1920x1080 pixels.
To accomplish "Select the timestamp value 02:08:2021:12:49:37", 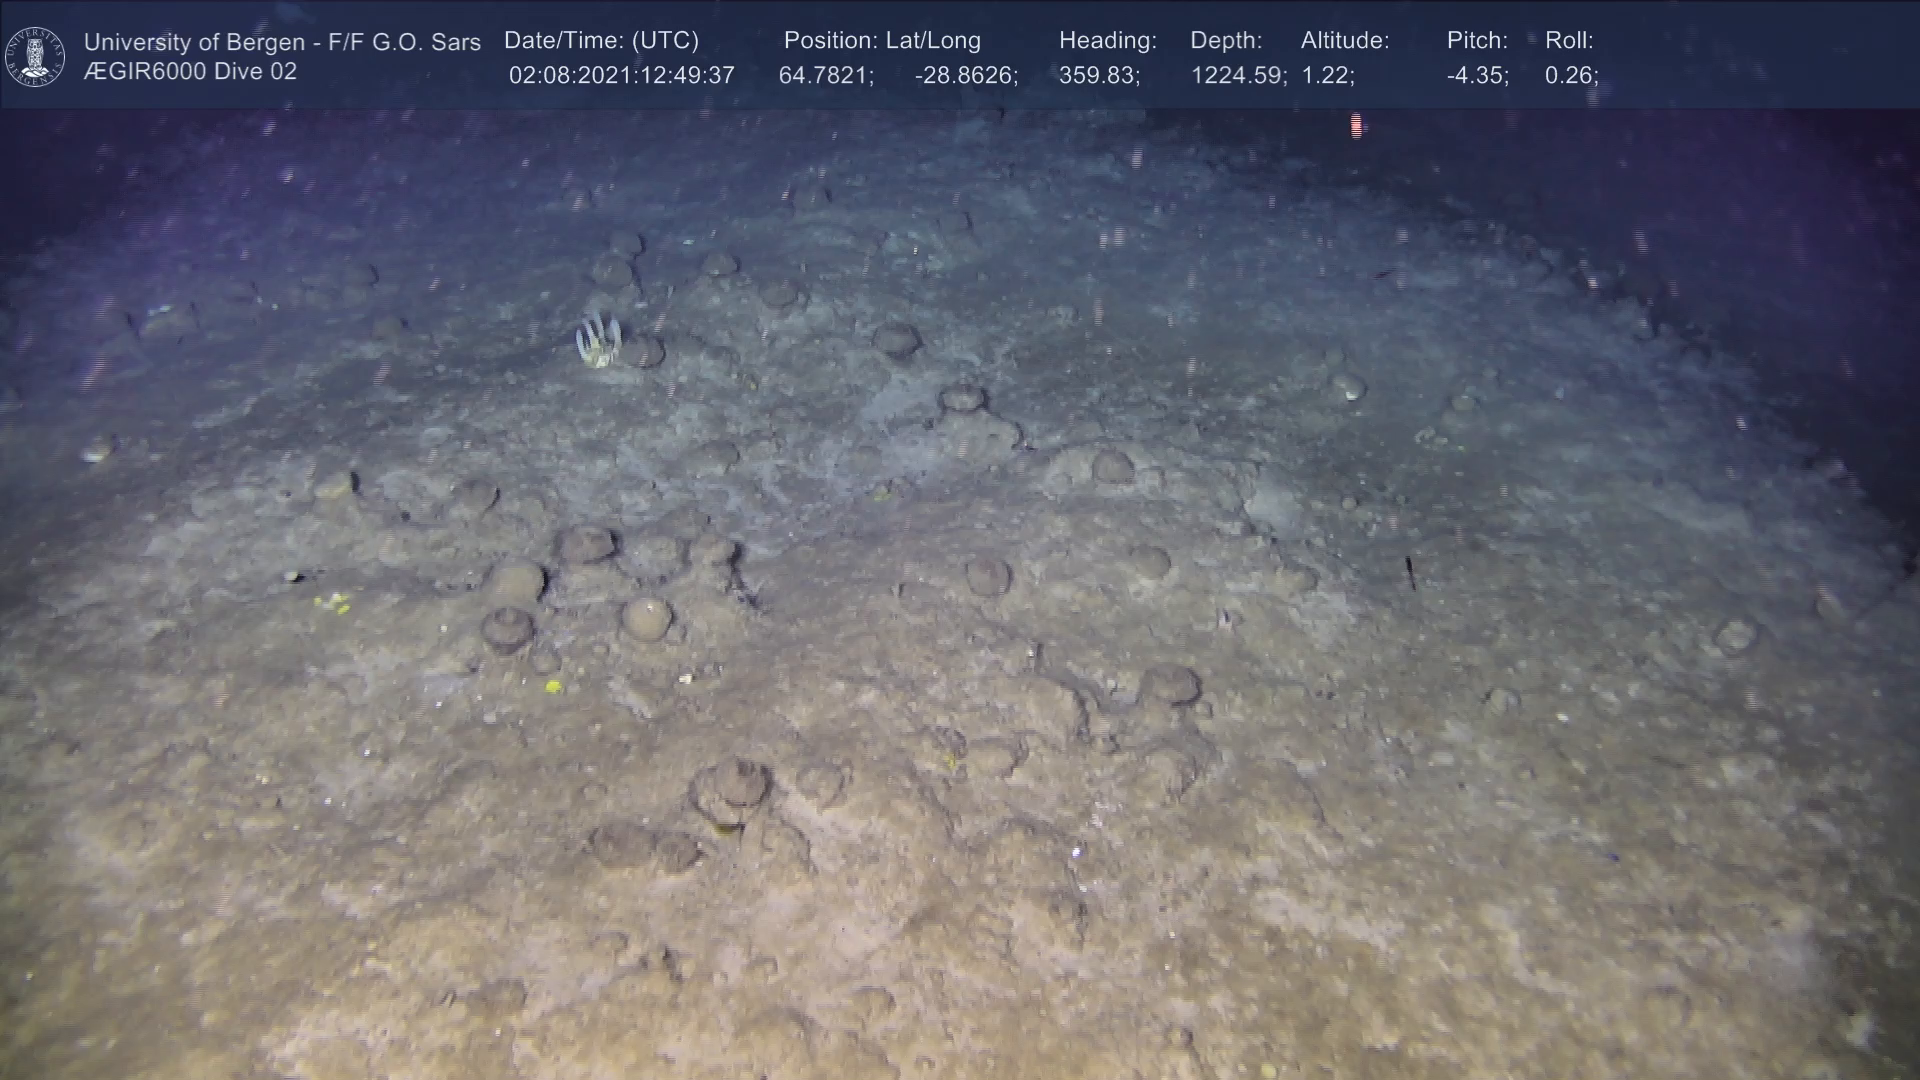I will pos(621,76).
